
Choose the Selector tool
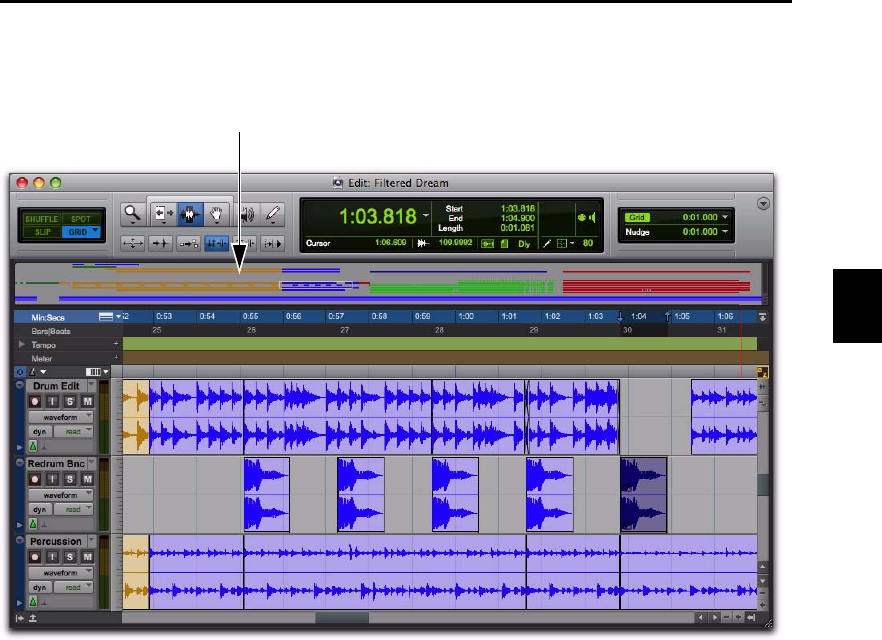click(x=189, y=213)
